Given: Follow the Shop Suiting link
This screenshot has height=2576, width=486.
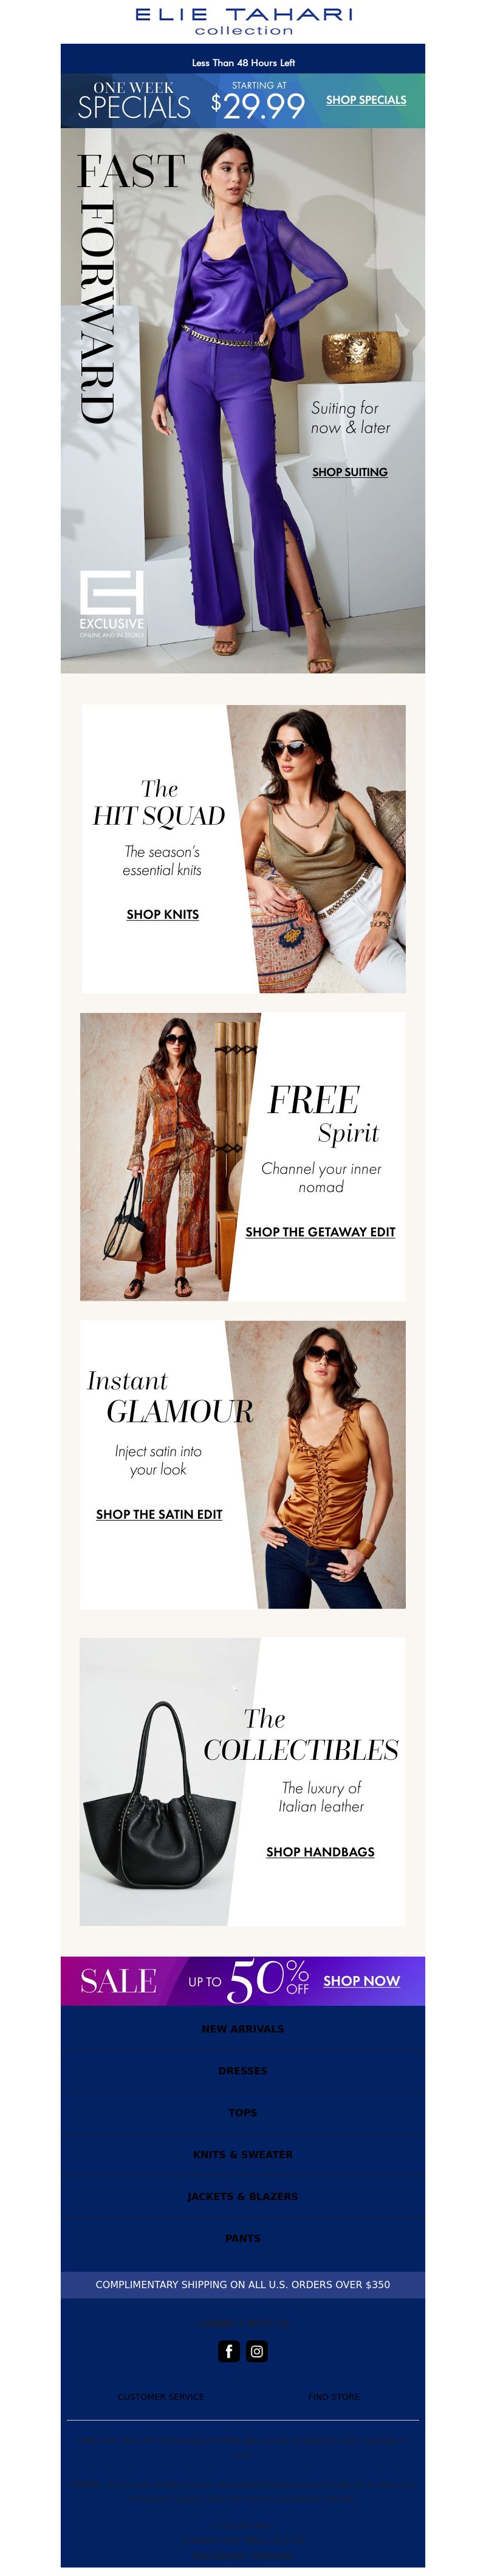Looking at the screenshot, I should coord(350,472).
